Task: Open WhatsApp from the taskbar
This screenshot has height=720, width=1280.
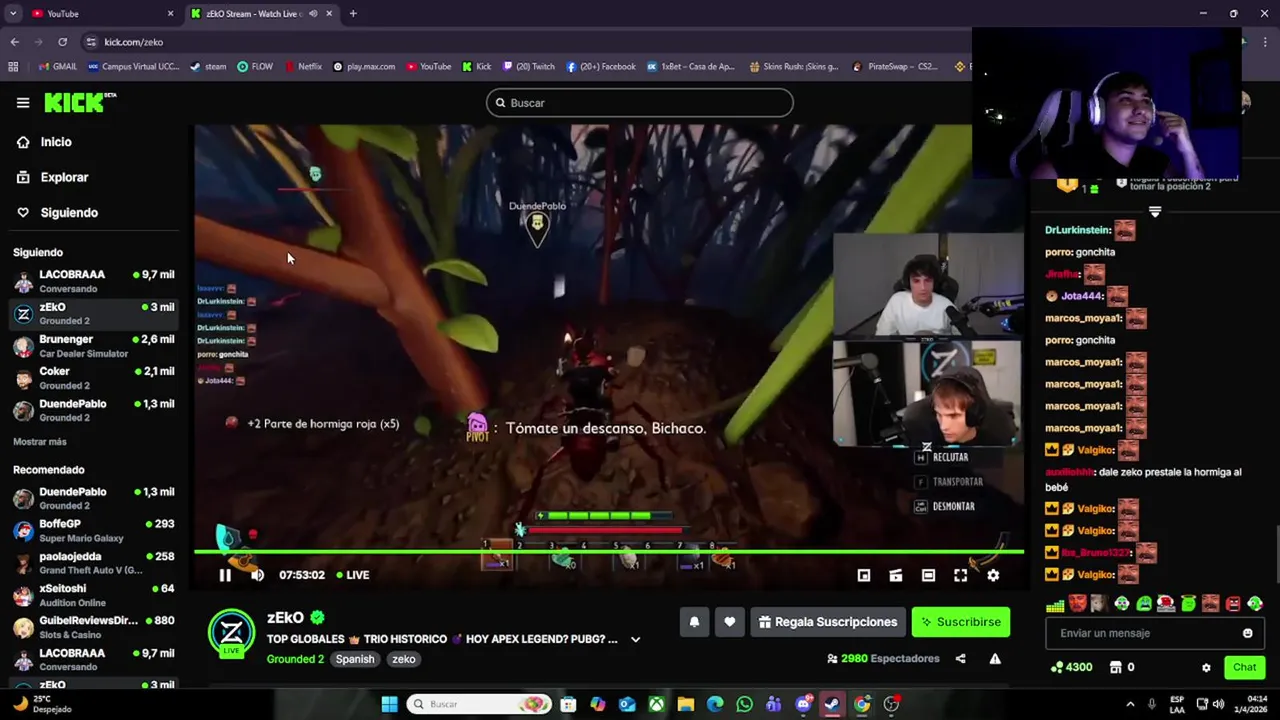Action: point(744,704)
